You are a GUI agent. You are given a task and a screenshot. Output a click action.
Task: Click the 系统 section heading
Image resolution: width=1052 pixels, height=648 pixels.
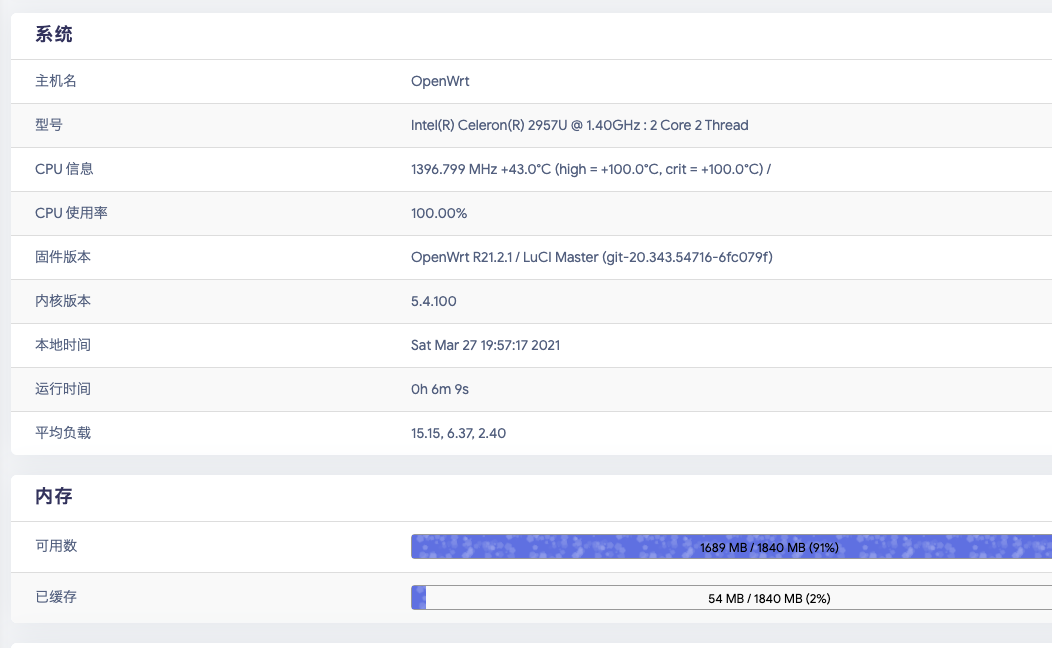[x=54, y=34]
